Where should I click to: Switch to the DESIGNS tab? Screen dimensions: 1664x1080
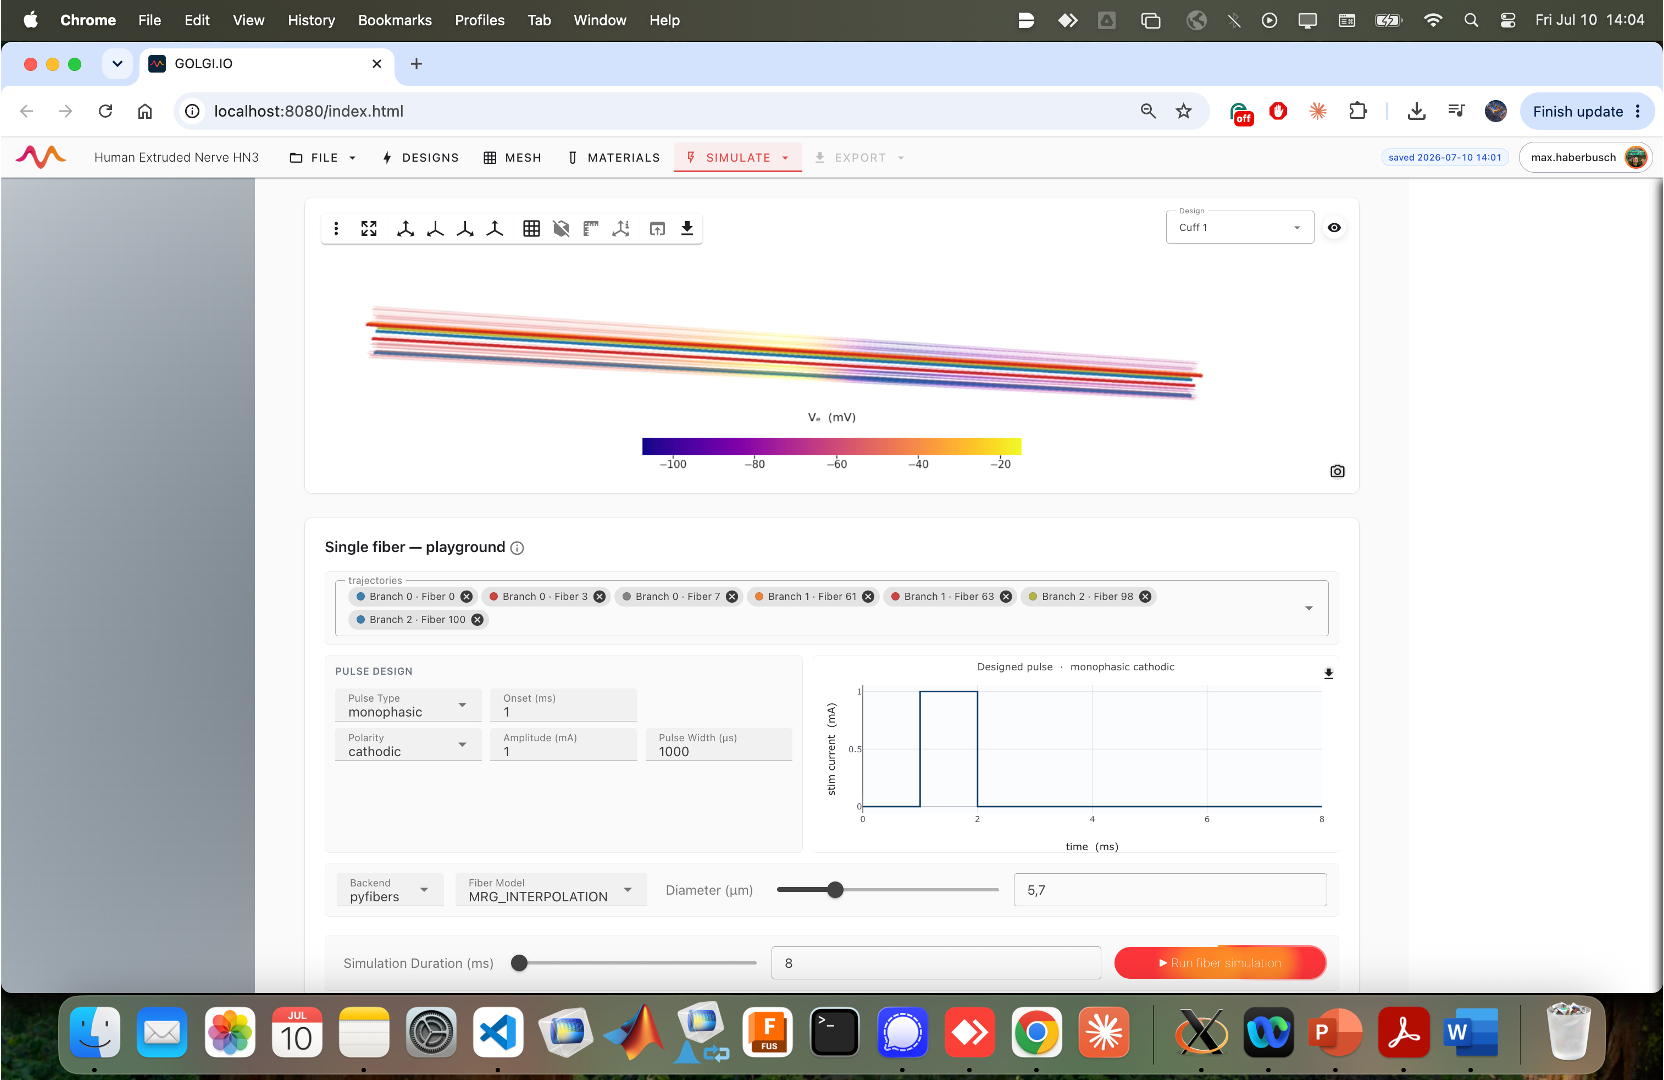pos(421,158)
